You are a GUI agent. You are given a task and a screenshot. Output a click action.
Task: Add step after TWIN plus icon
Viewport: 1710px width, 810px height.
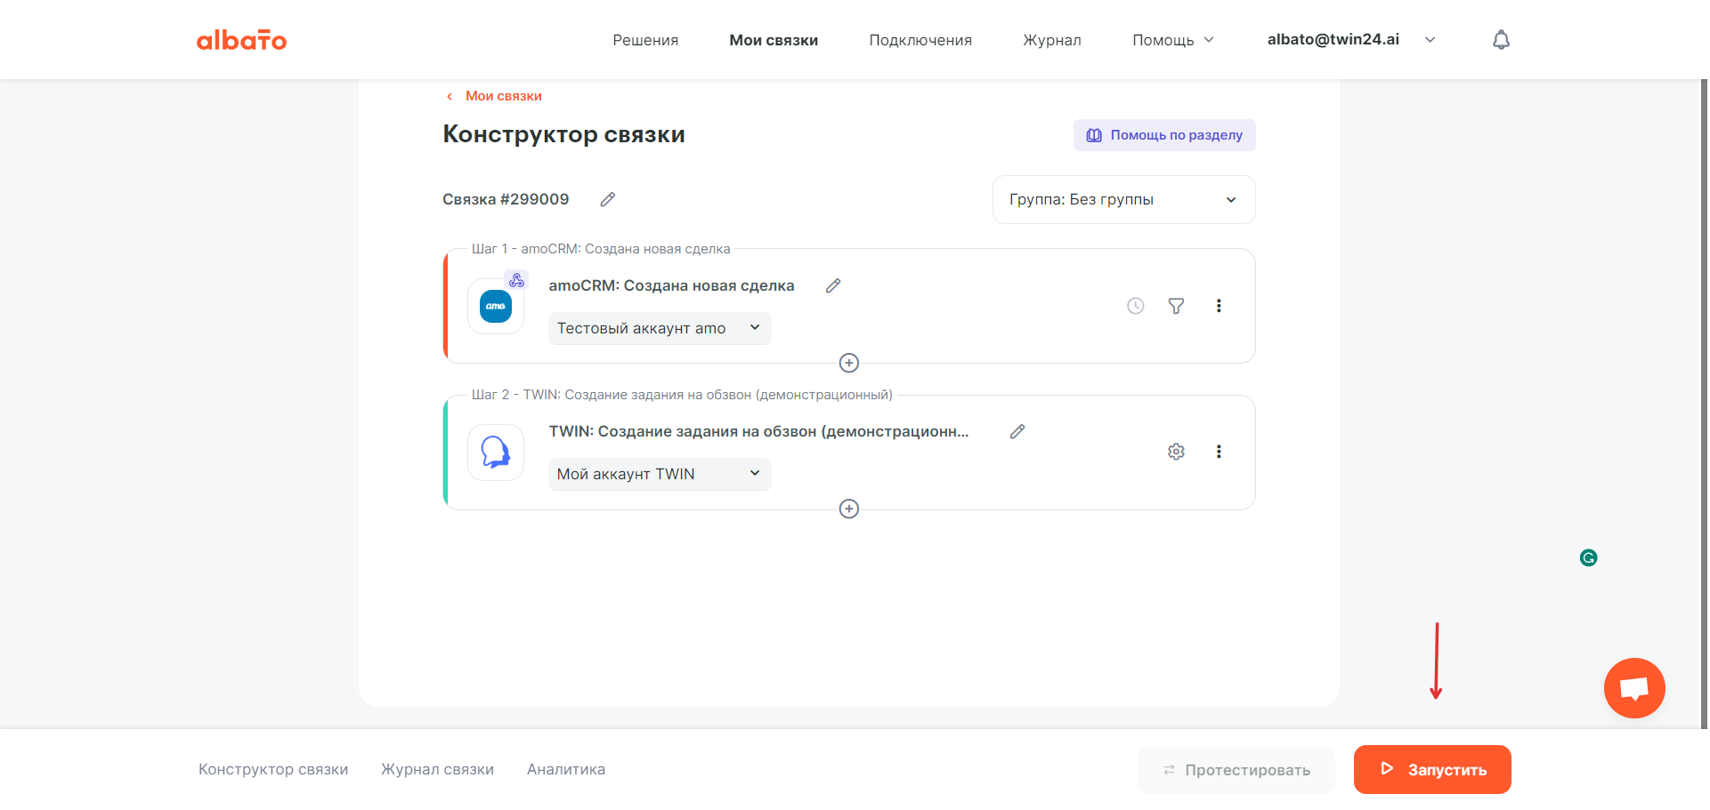coord(849,509)
